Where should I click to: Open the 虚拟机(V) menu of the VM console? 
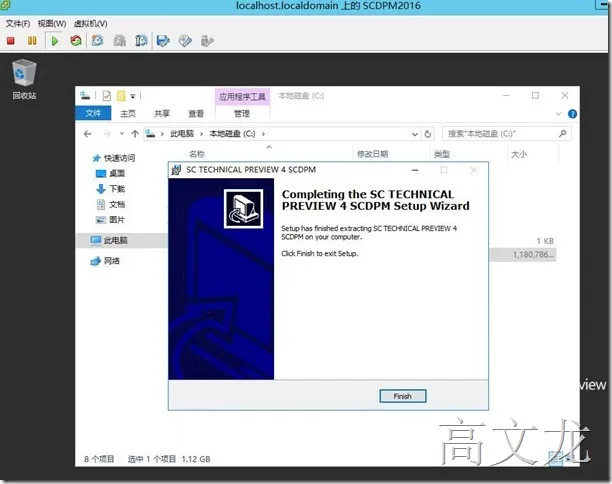(x=91, y=24)
